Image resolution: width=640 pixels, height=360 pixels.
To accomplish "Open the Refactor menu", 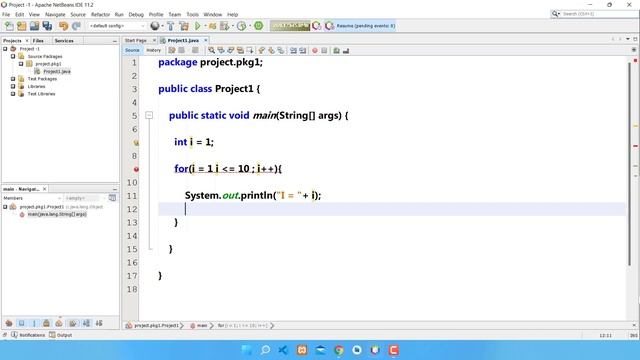I will (100, 14).
